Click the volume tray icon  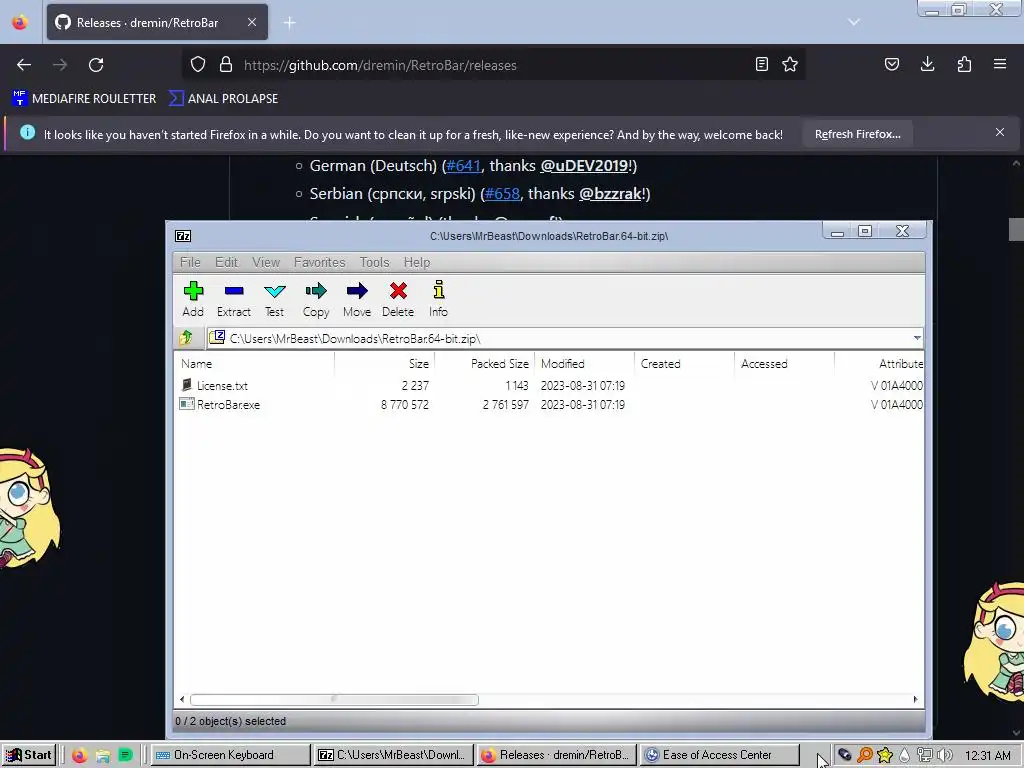pyautogui.click(x=944, y=755)
